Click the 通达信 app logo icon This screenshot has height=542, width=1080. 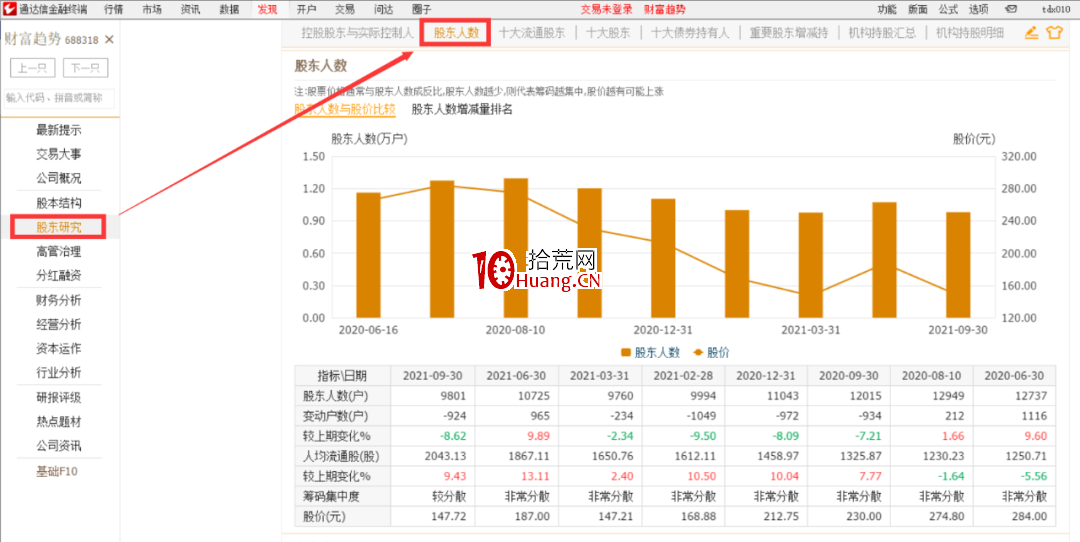tap(9, 9)
